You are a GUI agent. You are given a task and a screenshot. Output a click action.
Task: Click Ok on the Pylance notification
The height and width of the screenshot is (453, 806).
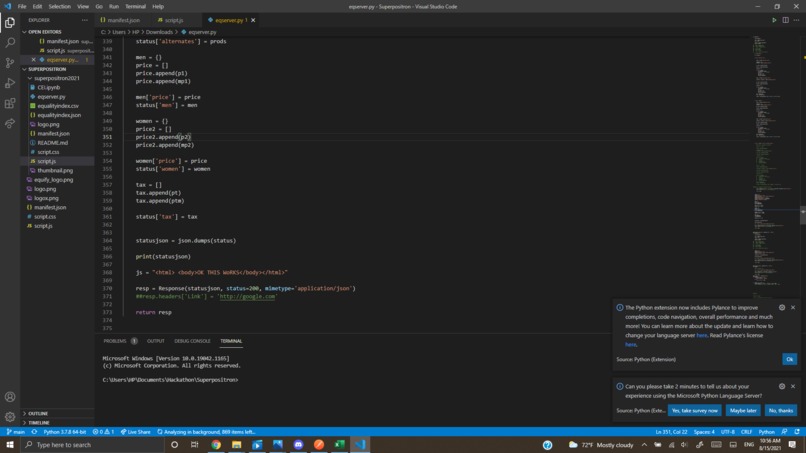click(x=790, y=359)
